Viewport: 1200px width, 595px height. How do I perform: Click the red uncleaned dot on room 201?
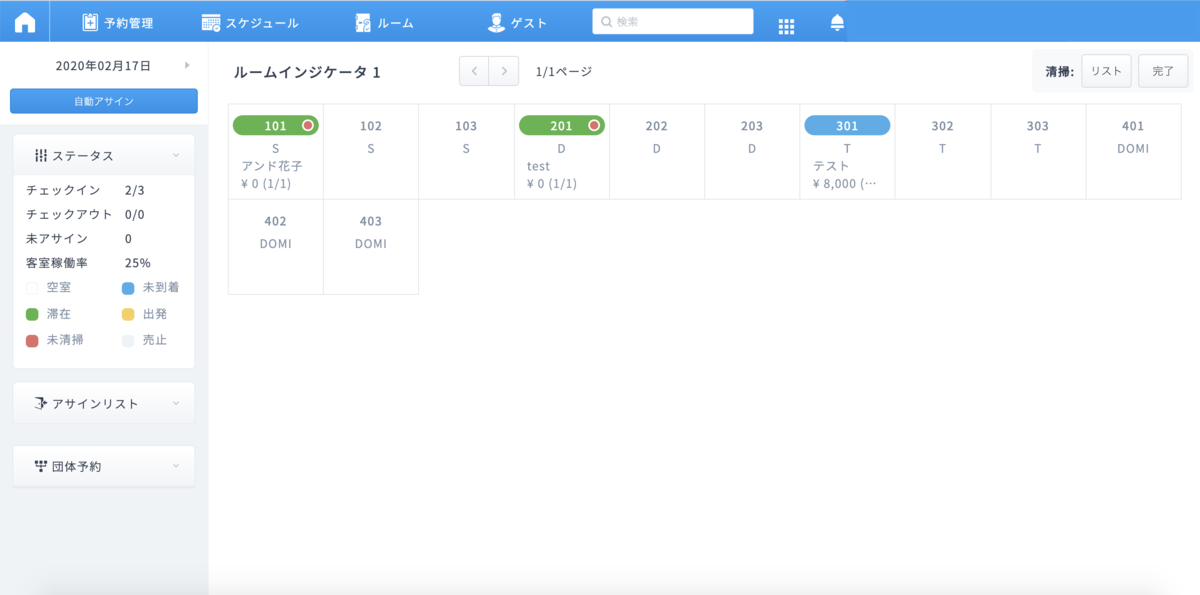pos(594,125)
